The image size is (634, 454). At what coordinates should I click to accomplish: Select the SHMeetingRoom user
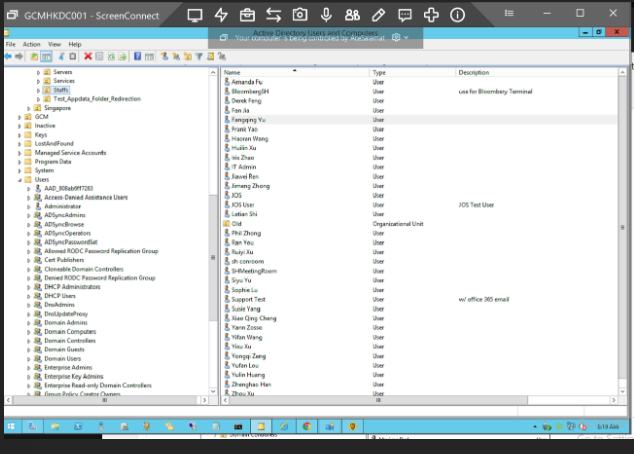coord(254,271)
